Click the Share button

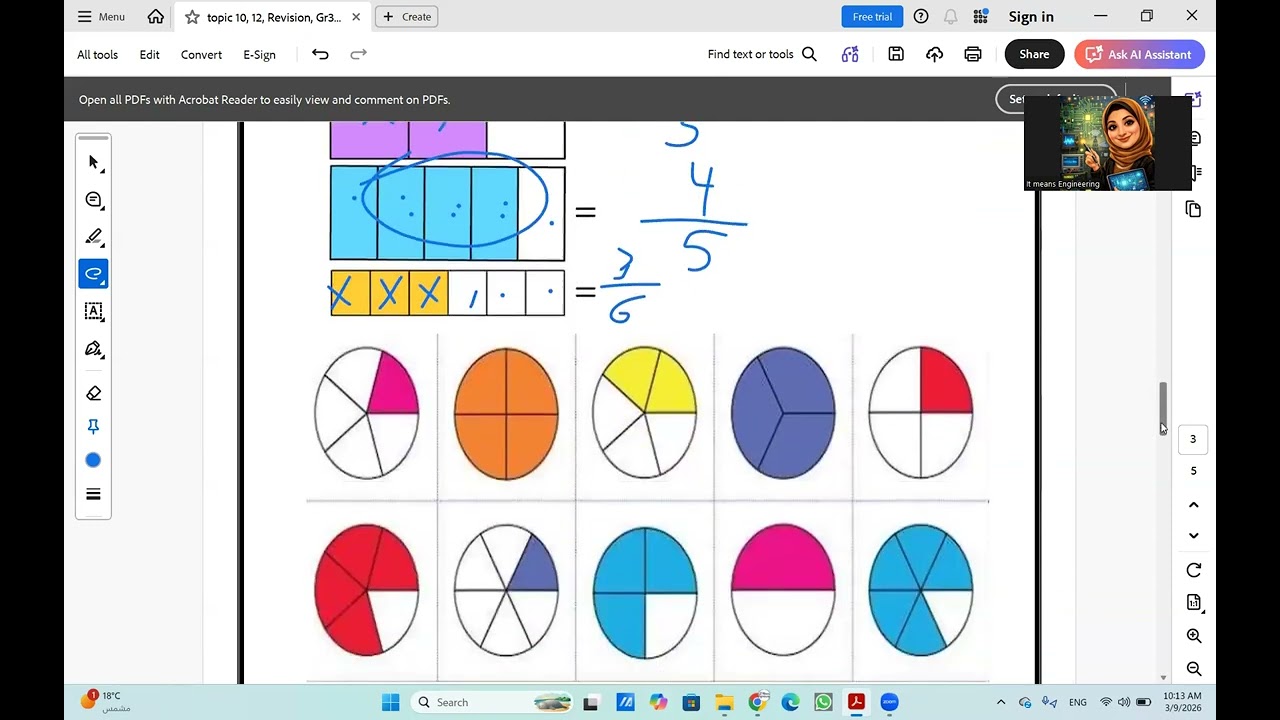(1034, 54)
